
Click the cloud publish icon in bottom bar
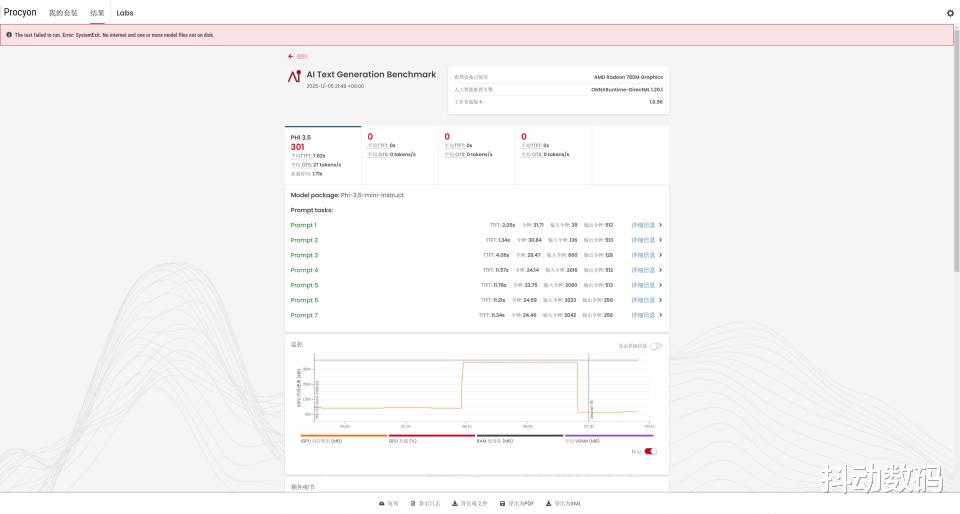tap(381, 504)
